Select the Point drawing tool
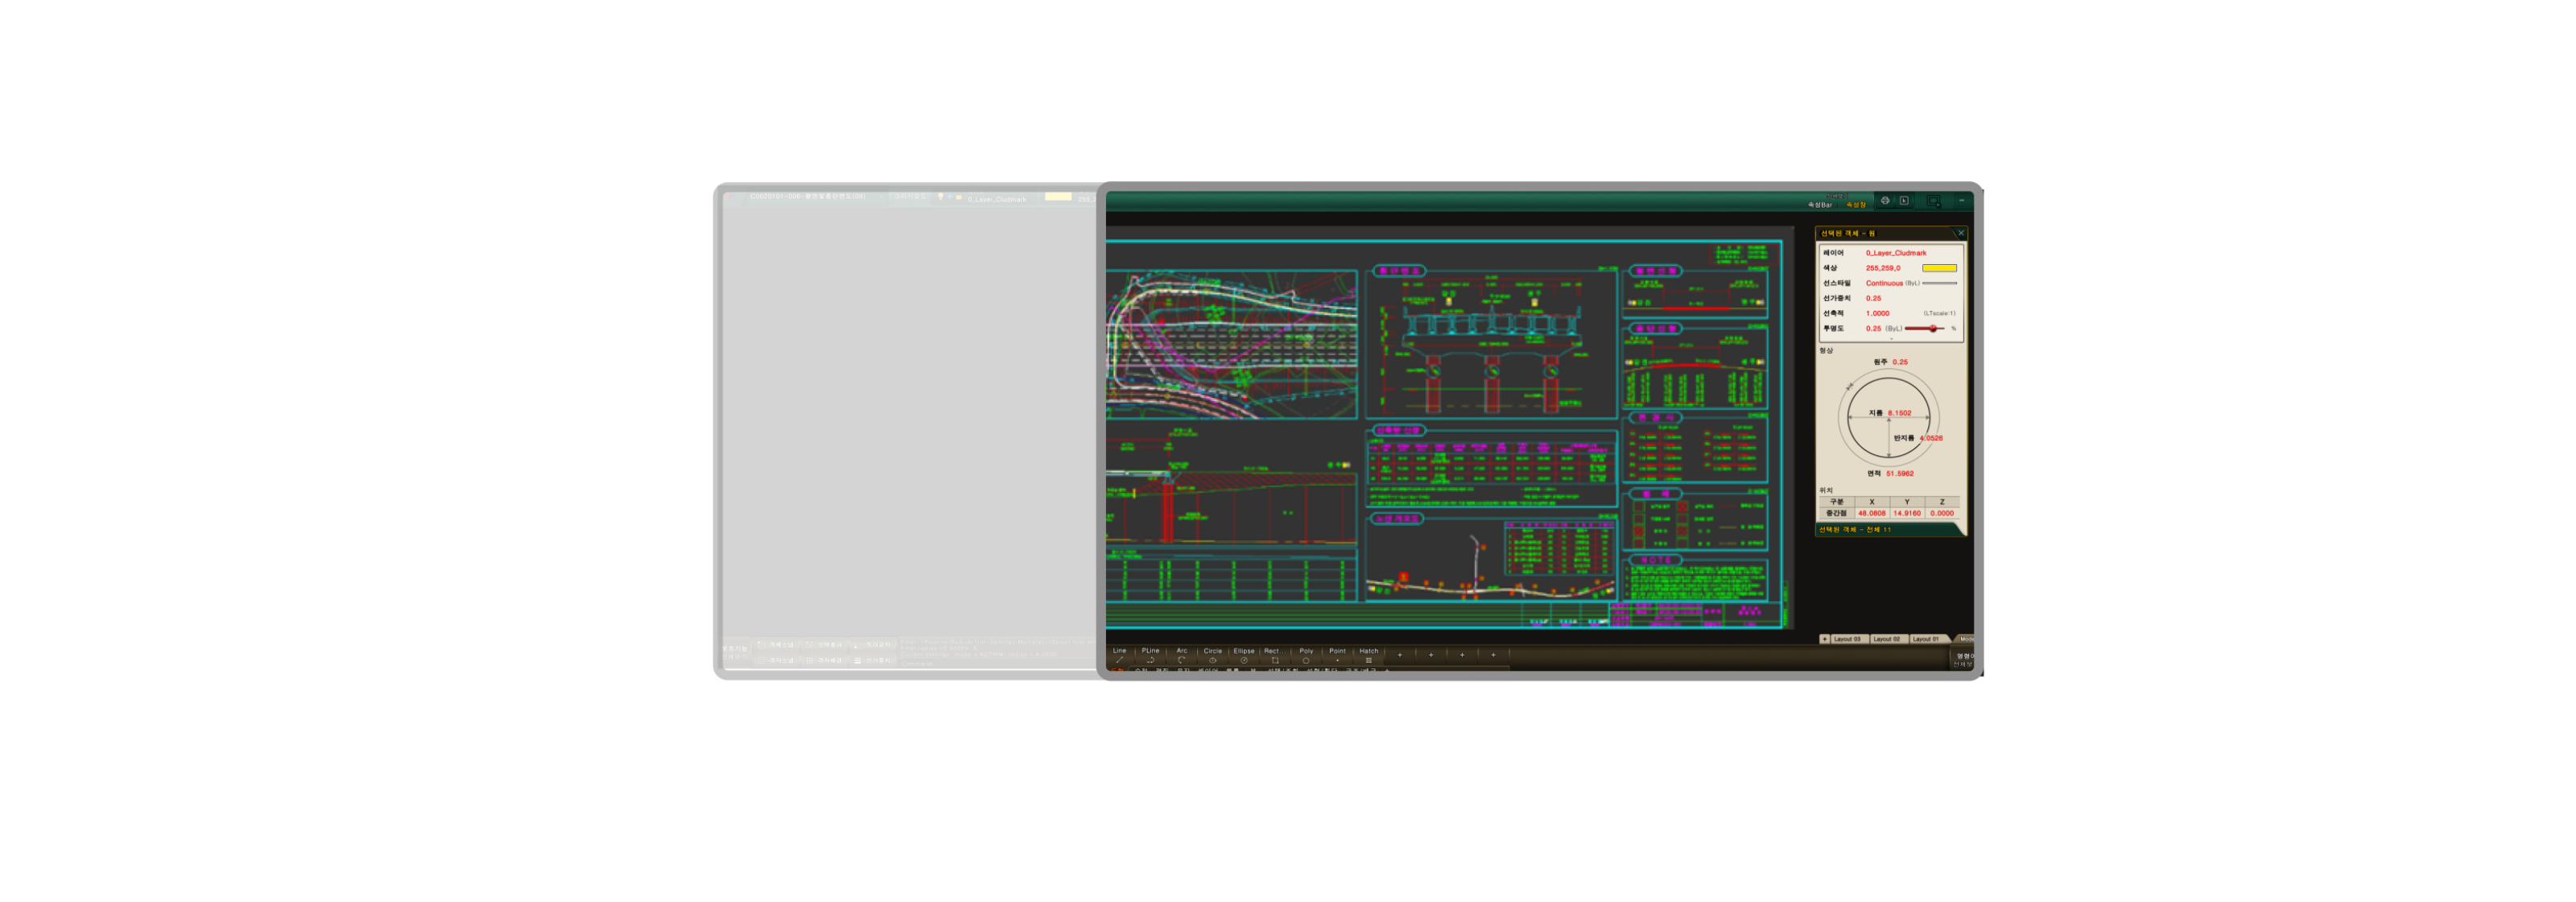Image resolution: width=2576 pixels, height=902 pixels. [1337, 655]
